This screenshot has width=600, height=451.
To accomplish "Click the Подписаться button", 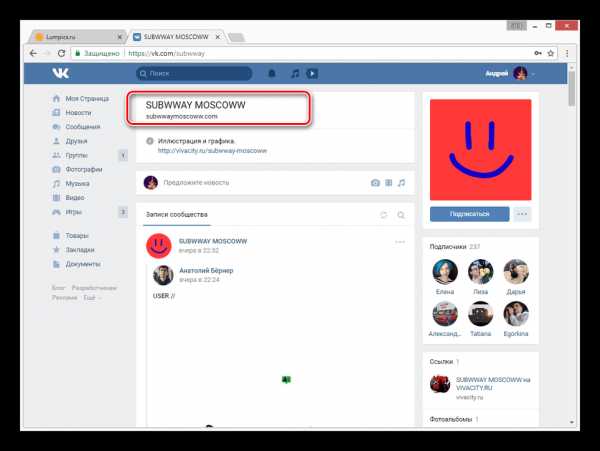I will pyautogui.click(x=470, y=214).
